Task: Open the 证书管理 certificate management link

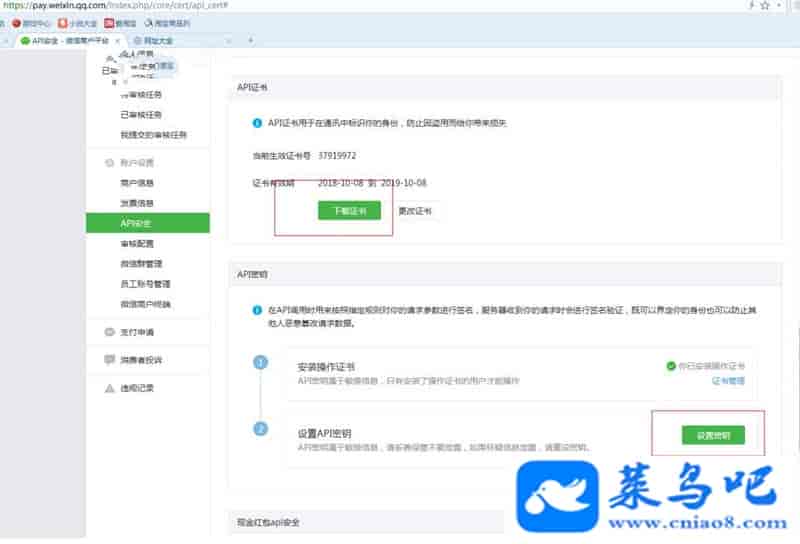Action: click(x=727, y=381)
